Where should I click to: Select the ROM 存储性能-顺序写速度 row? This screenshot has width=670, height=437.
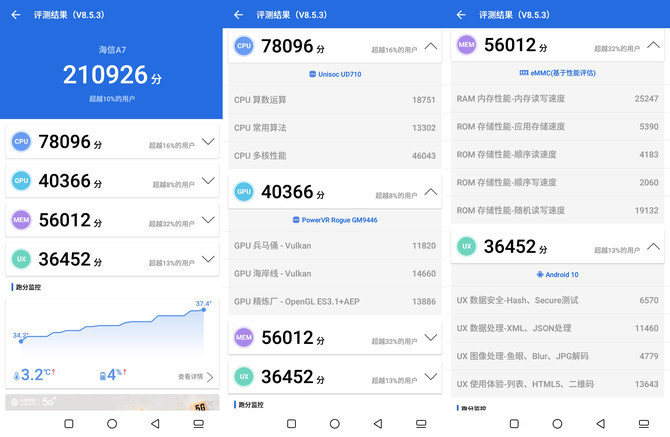coord(557,182)
